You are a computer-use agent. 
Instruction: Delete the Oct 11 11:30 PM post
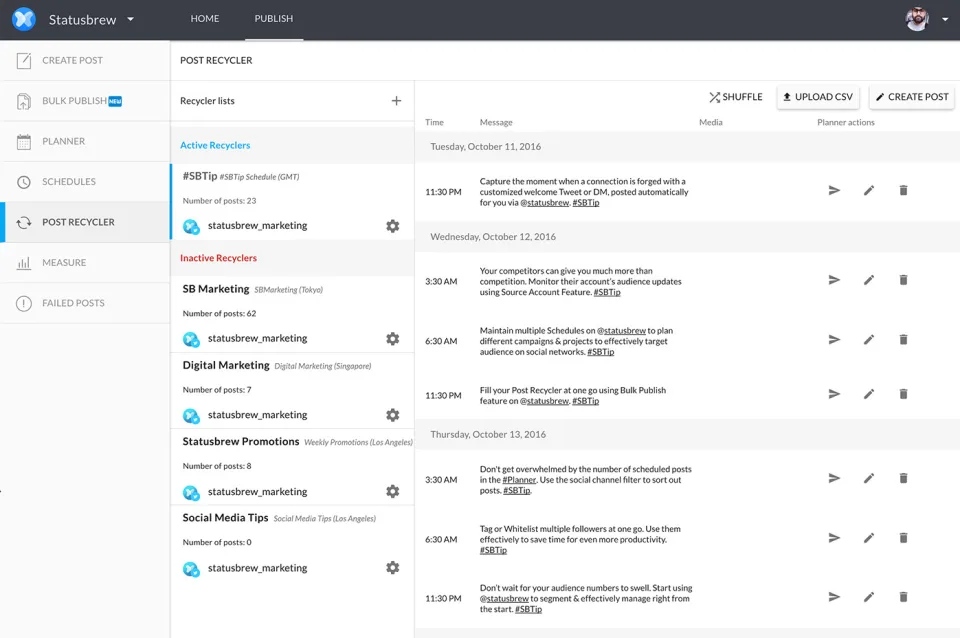pos(903,190)
